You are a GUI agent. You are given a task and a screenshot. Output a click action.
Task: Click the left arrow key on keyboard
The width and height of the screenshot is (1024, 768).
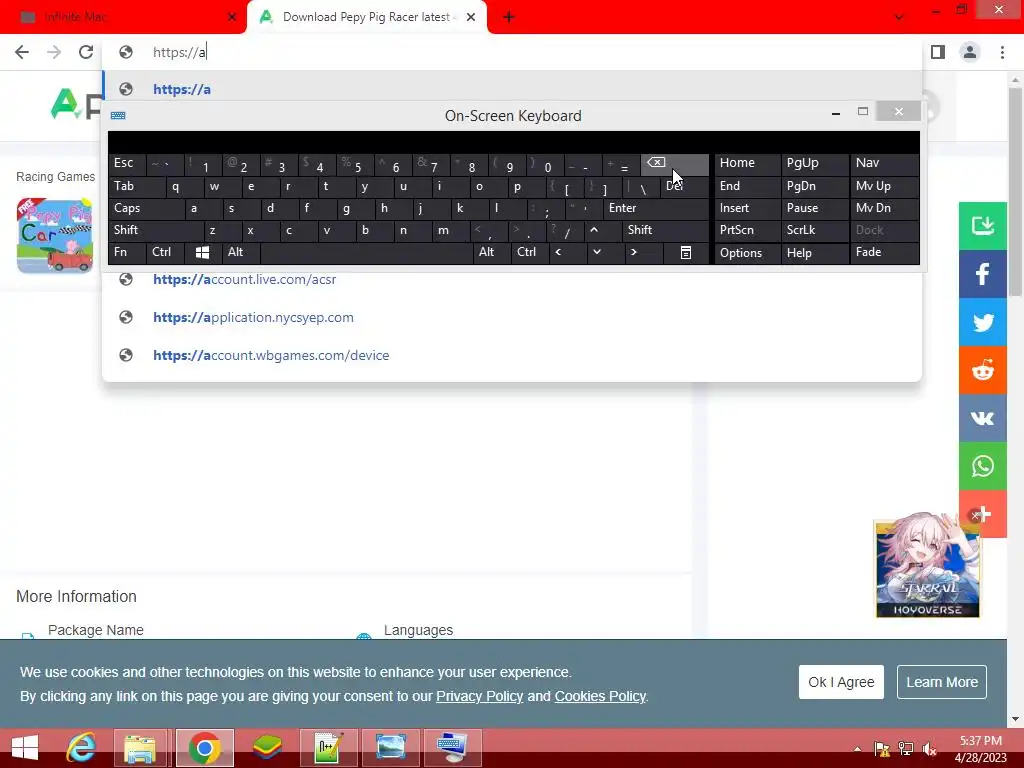[x=558, y=252]
